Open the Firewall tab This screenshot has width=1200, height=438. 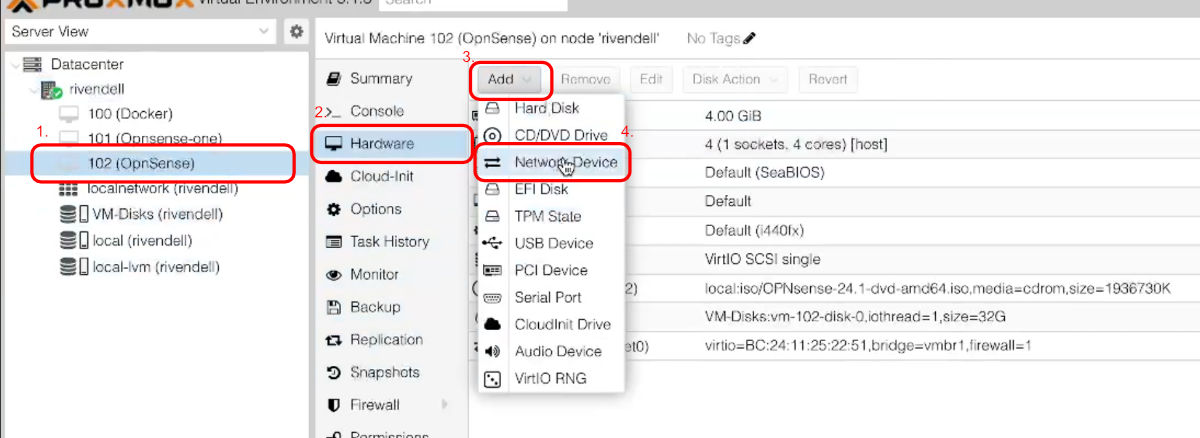[x=374, y=405]
